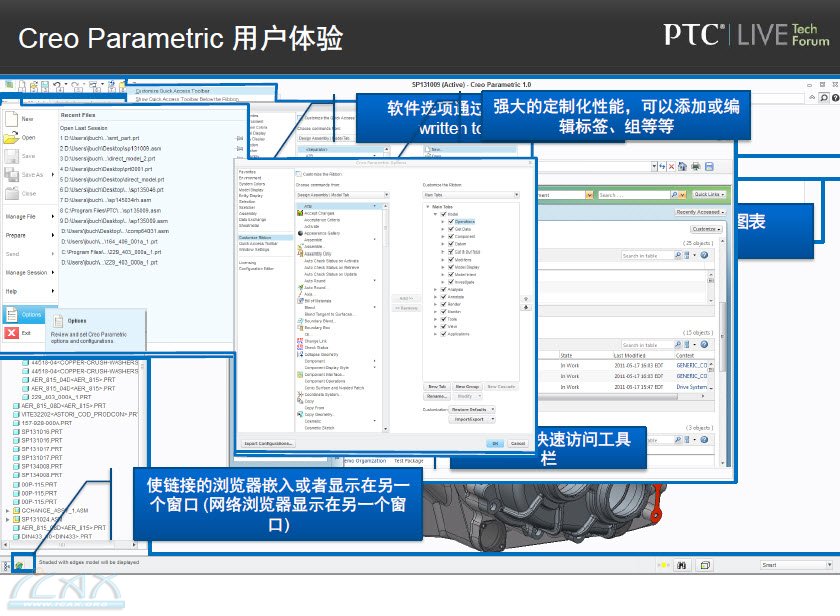Expand the Manage Session submenu
This screenshot has height=616, width=840.
coord(30,272)
